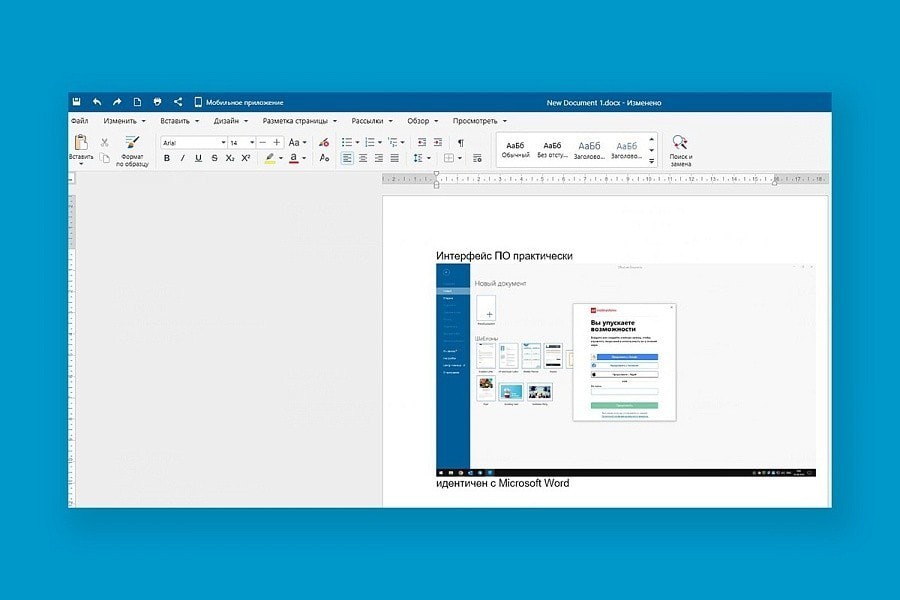Open the borders dropdown
Image resolution: width=900 pixels, height=600 pixels.
pos(453,158)
